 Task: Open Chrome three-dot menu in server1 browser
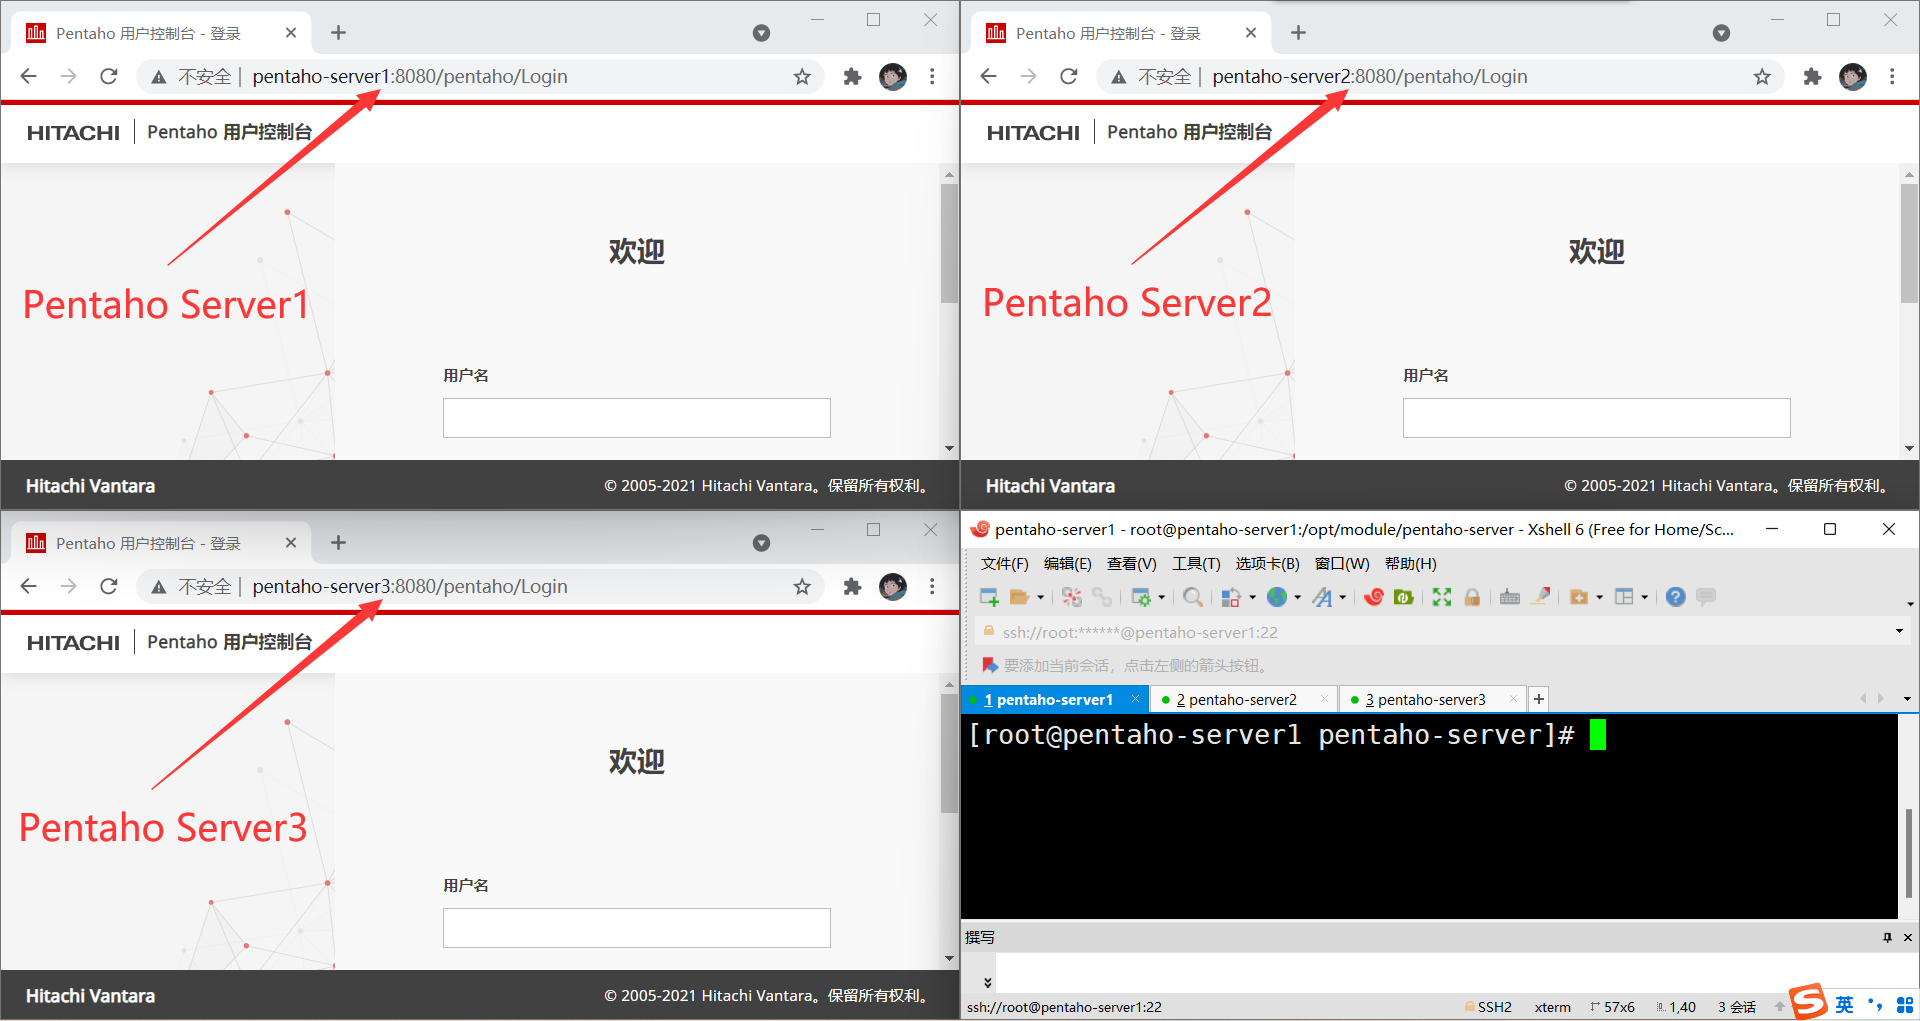coord(932,76)
